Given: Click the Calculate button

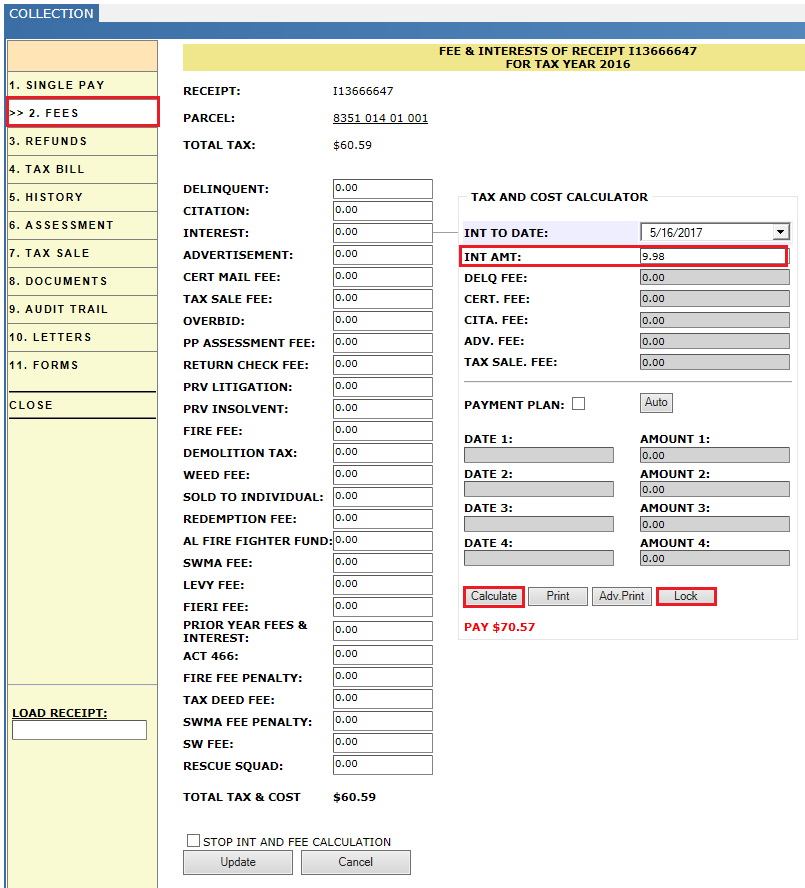Looking at the screenshot, I should (x=493, y=596).
